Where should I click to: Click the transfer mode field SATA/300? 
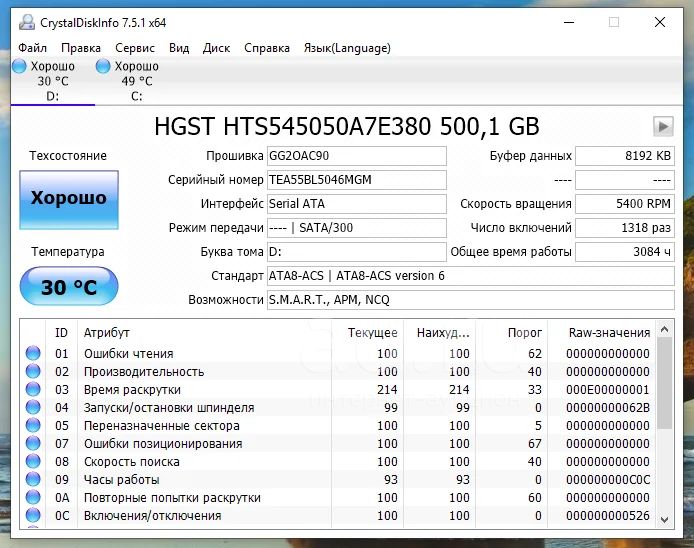tap(357, 228)
